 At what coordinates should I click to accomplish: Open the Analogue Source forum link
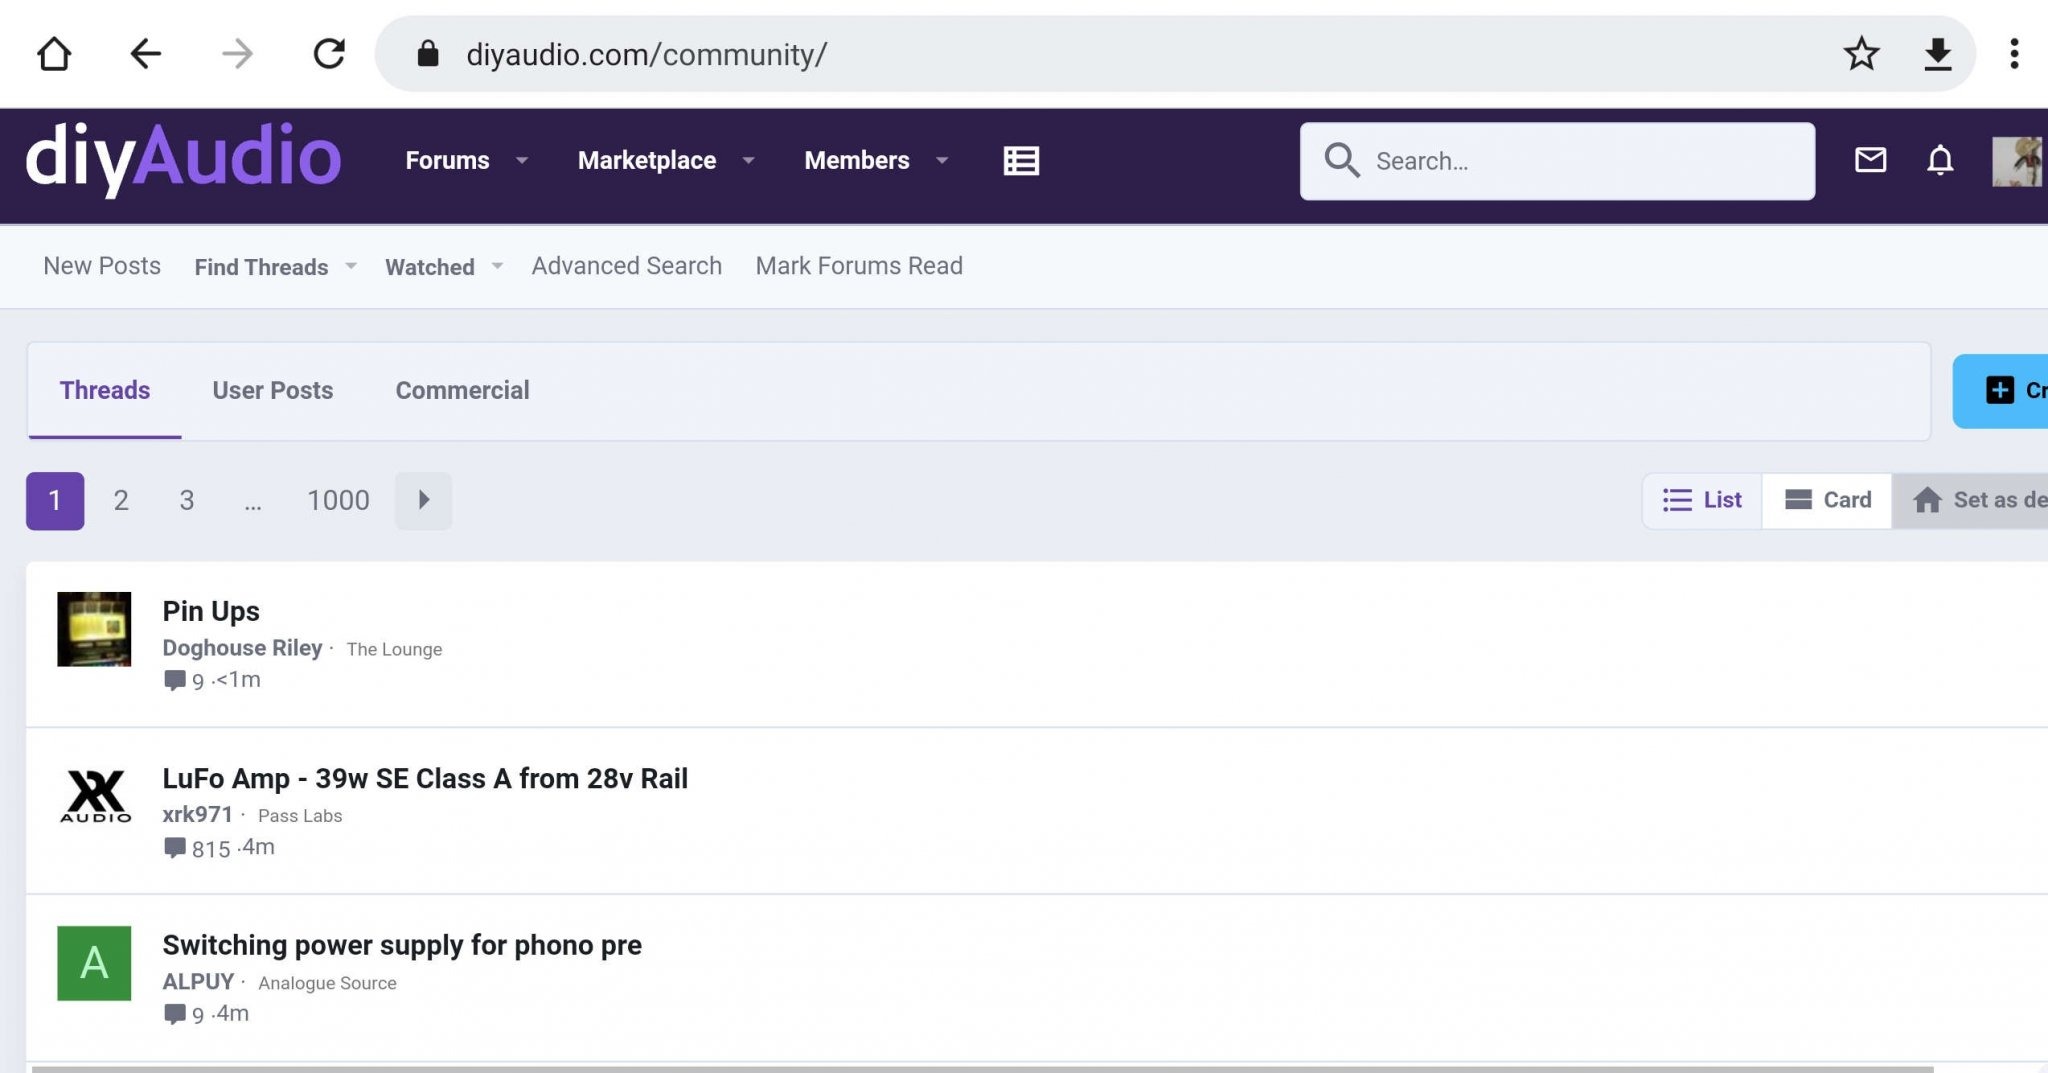tap(327, 983)
